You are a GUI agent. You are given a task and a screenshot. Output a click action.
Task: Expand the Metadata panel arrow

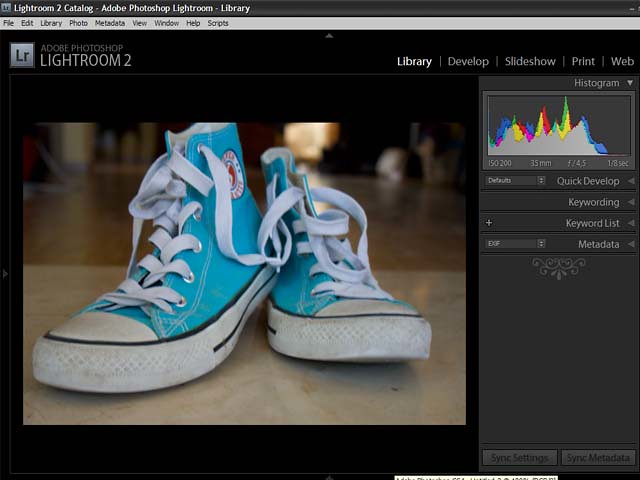coord(630,244)
